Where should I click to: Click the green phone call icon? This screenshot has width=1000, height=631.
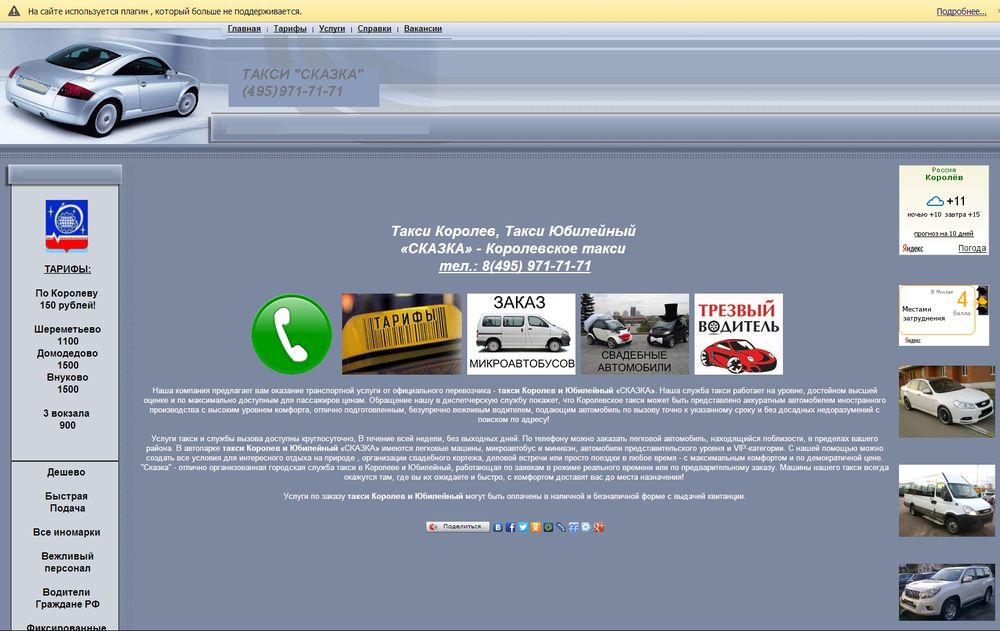(291, 334)
